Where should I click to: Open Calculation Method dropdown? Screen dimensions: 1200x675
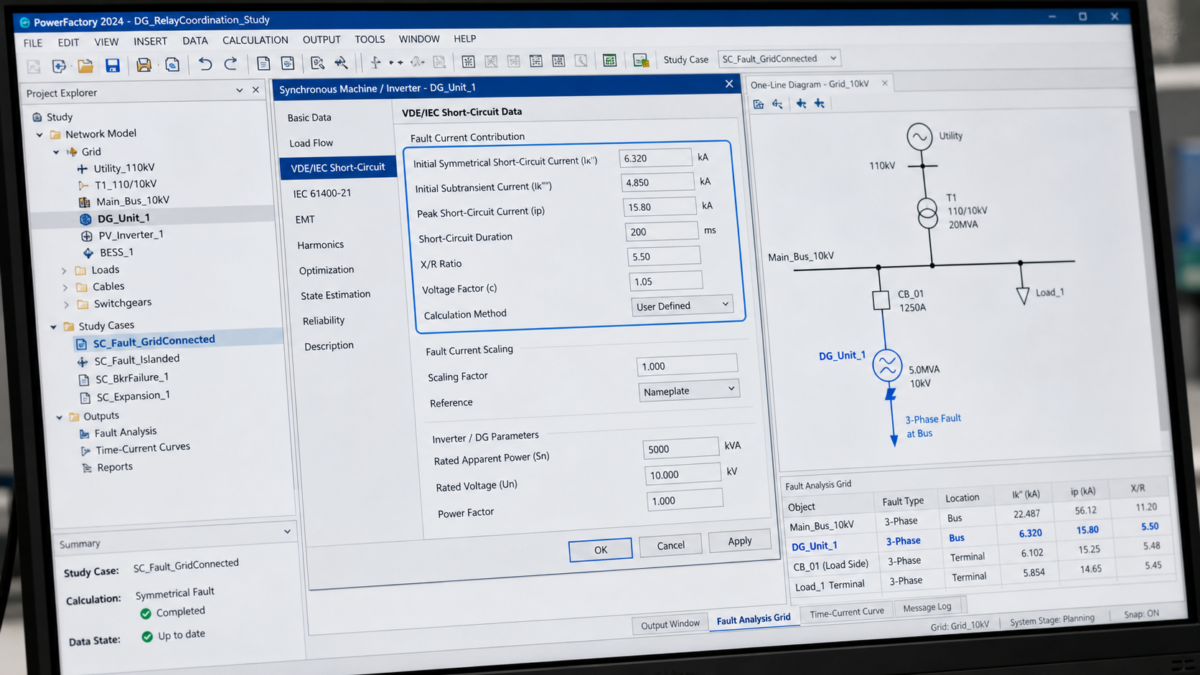click(x=684, y=306)
